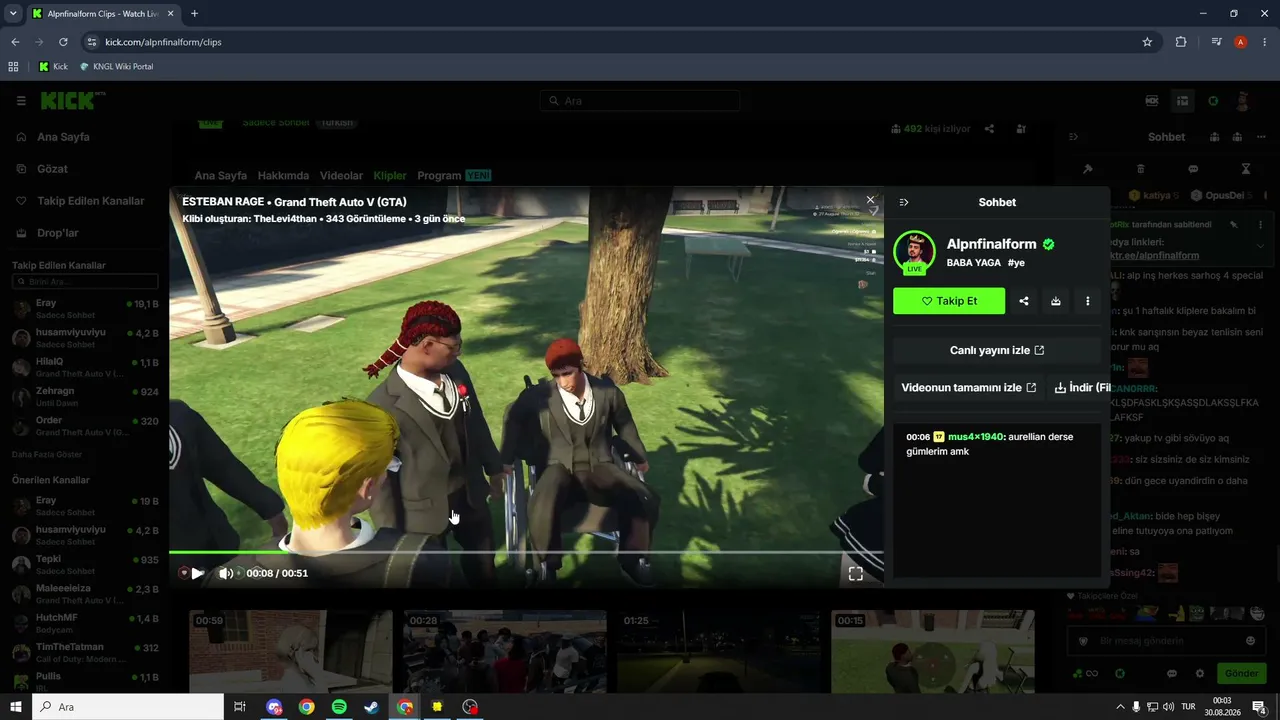Click the chat trash icon
Screen dimensions: 1280x720
click(1141, 169)
